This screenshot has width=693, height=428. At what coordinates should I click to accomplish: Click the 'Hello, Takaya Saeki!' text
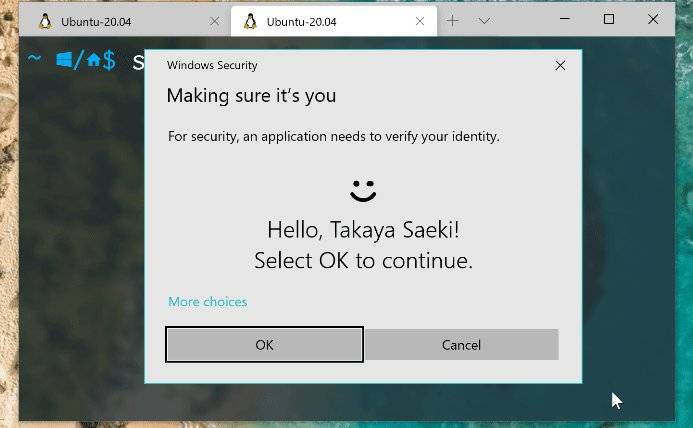point(363,230)
